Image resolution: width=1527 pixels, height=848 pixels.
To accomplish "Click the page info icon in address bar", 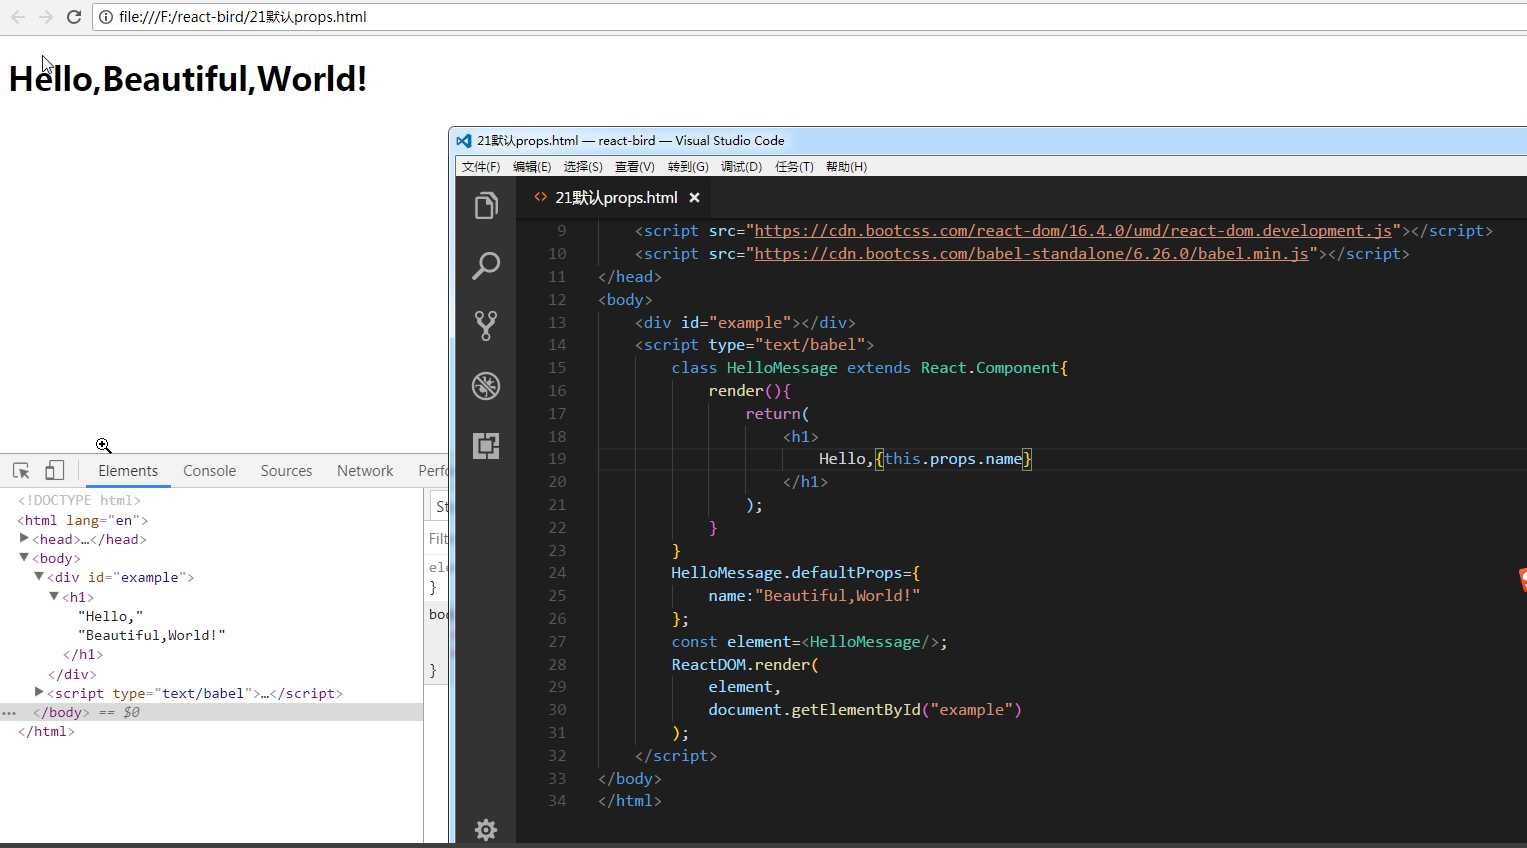I will click(106, 17).
